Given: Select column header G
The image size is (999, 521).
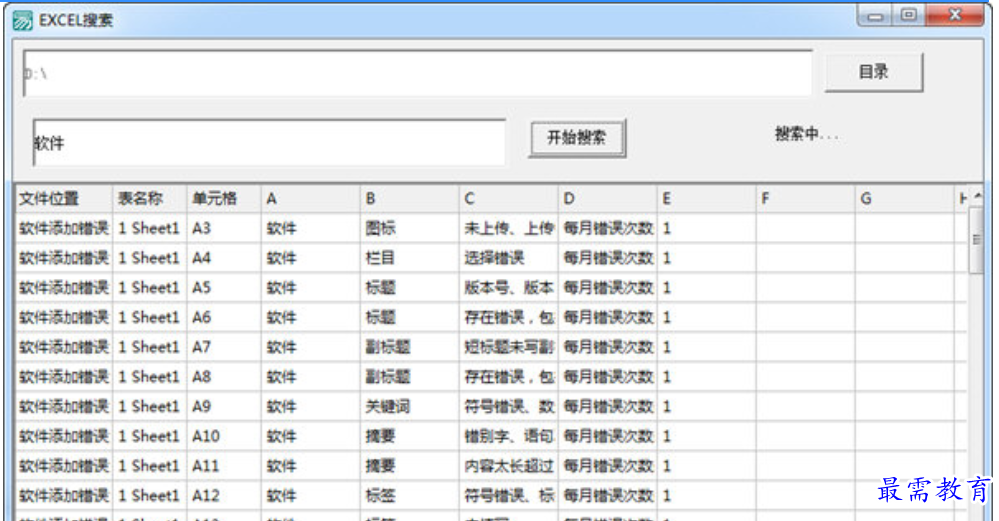Looking at the screenshot, I should 905,198.
